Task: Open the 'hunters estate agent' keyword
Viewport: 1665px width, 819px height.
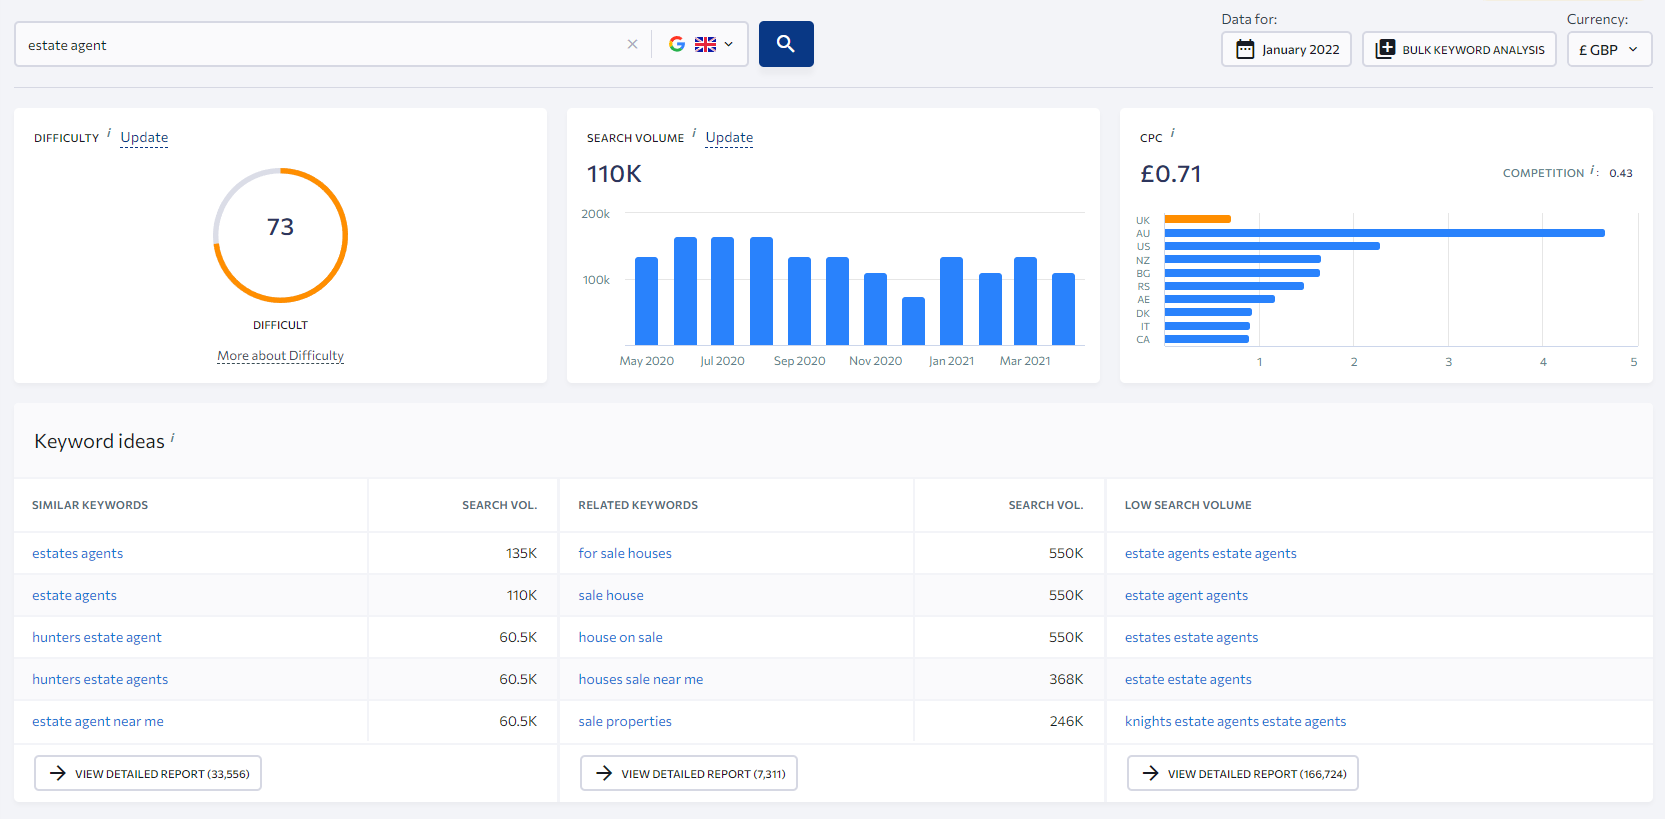Action: click(x=97, y=637)
